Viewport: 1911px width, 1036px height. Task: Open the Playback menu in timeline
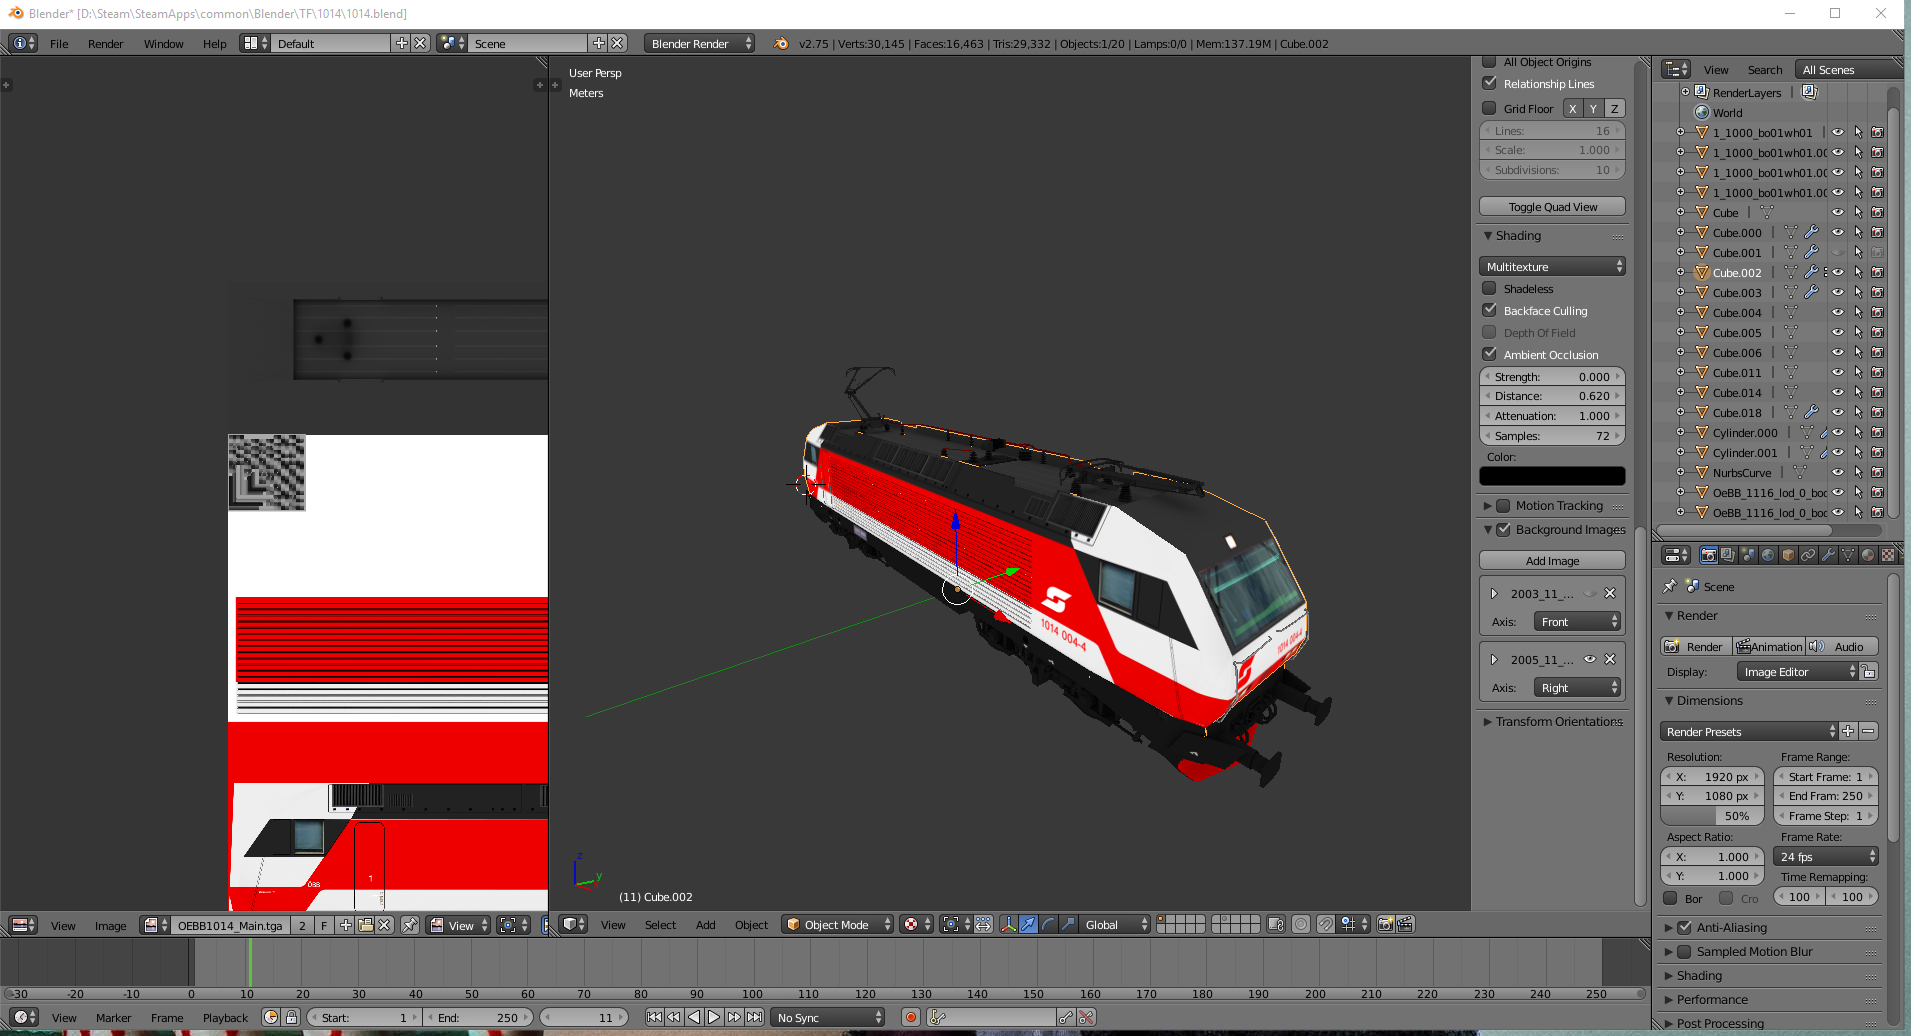pos(225,1018)
